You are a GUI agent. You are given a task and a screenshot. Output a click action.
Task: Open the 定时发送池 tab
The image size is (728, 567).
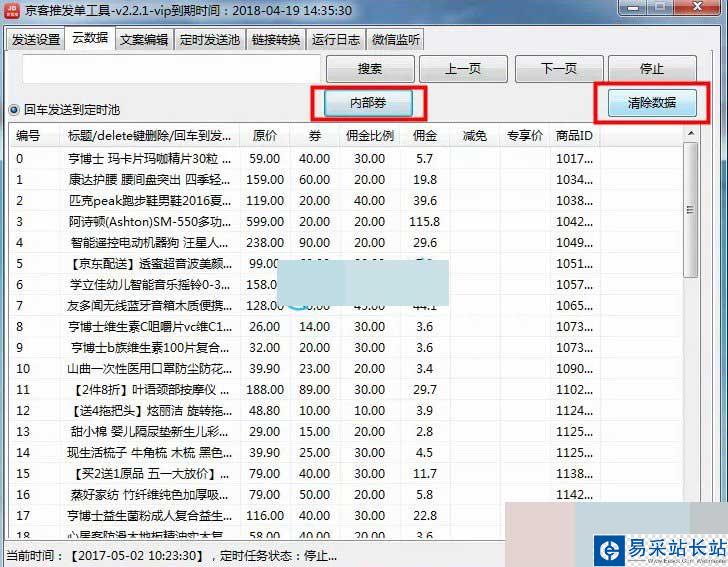210,39
